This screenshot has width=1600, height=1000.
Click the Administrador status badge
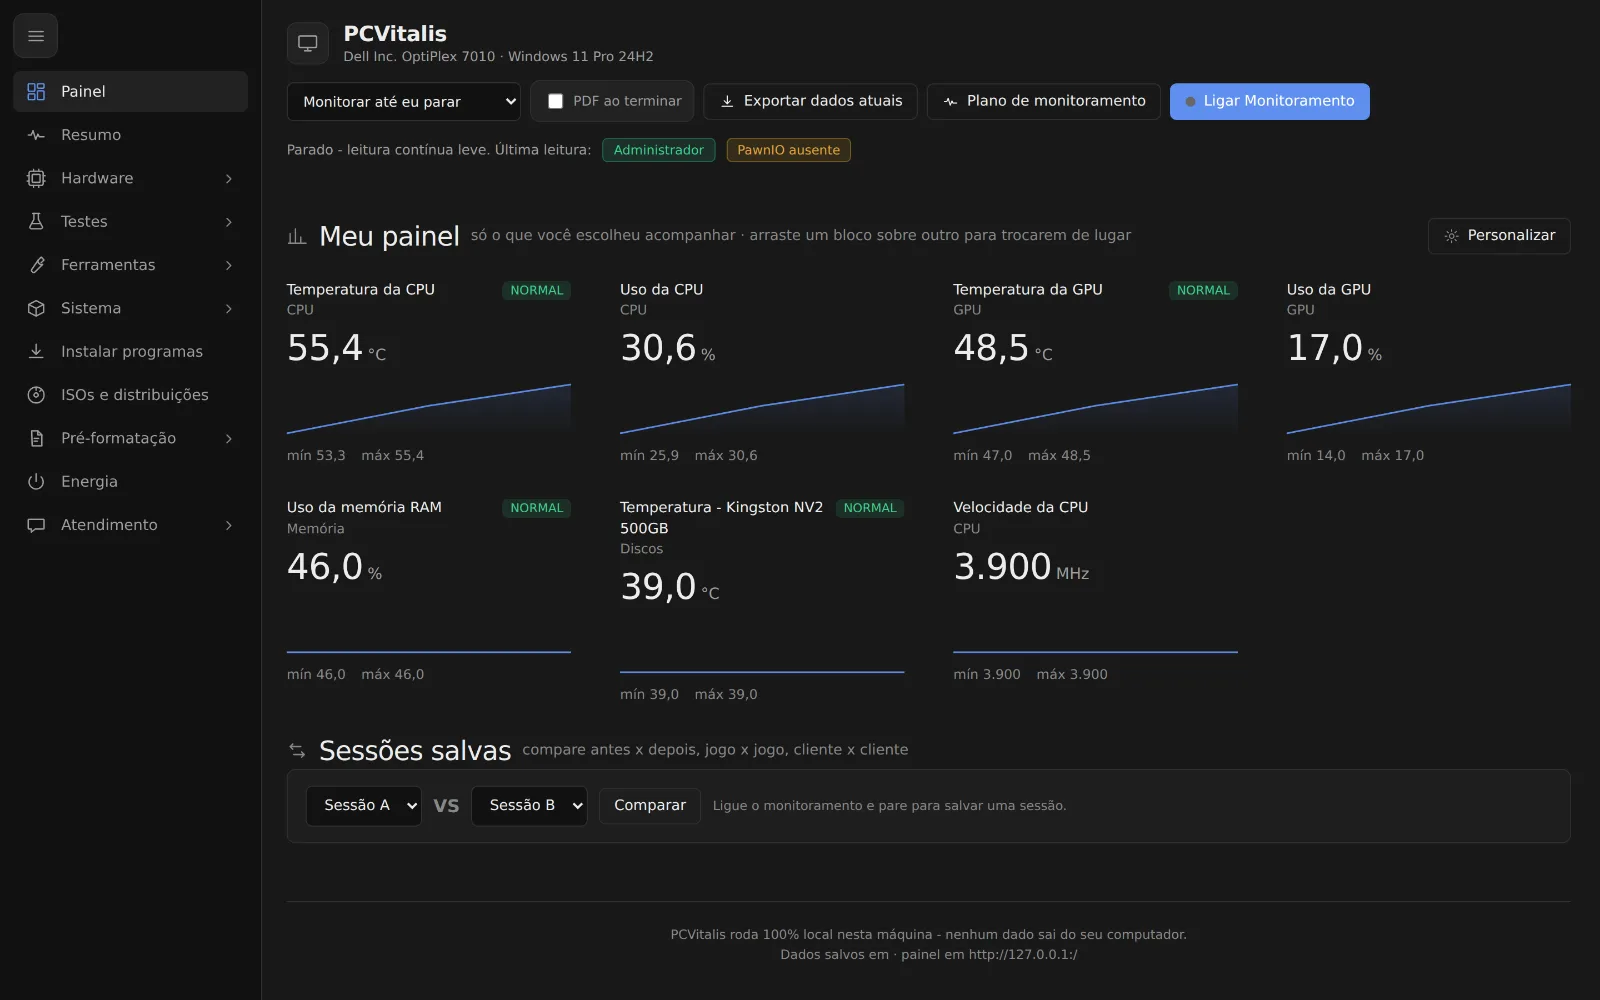click(659, 150)
